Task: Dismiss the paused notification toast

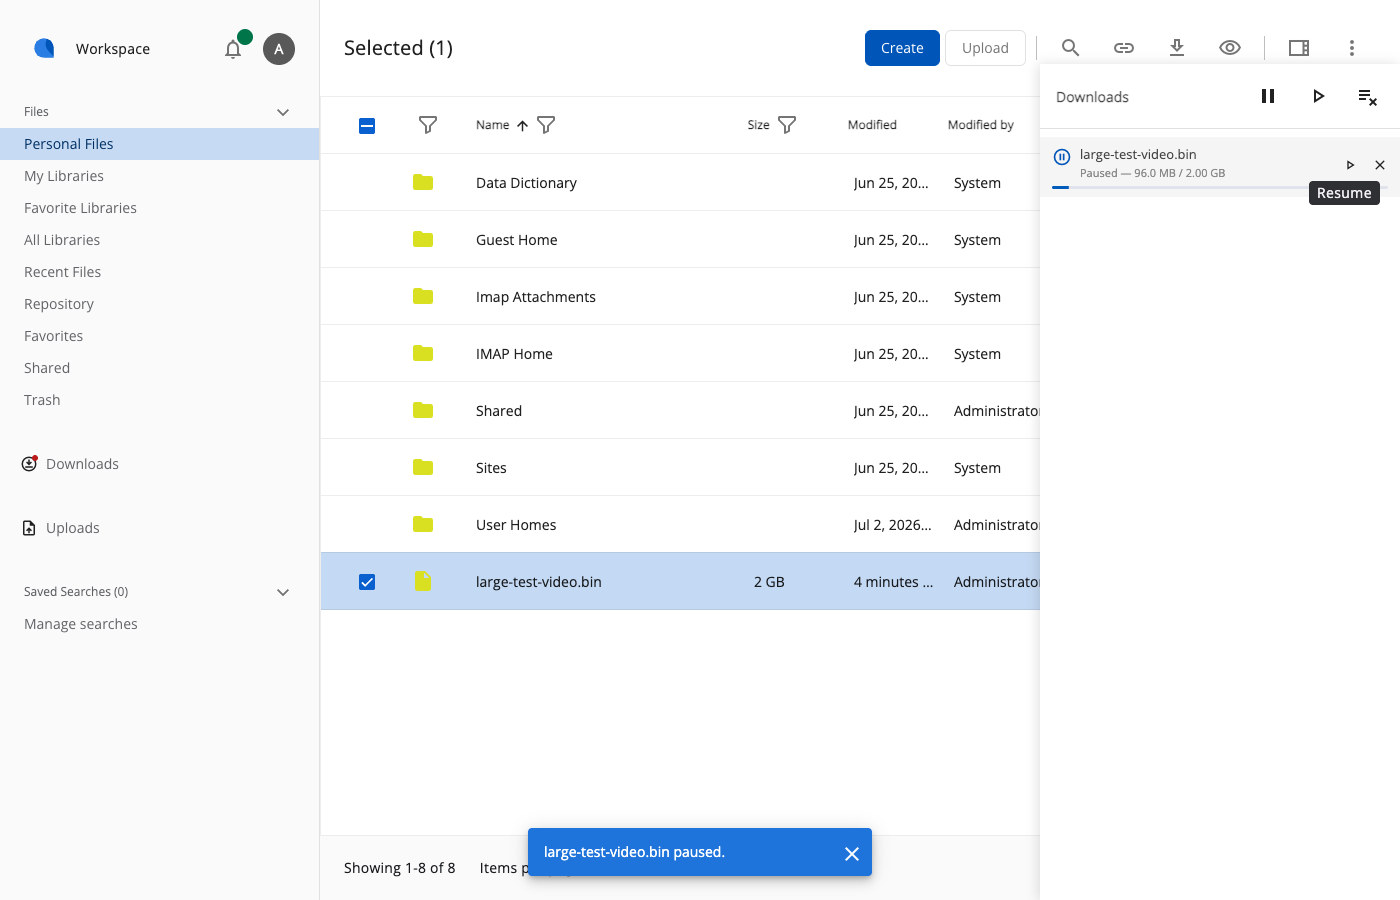Action: pos(852,853)
